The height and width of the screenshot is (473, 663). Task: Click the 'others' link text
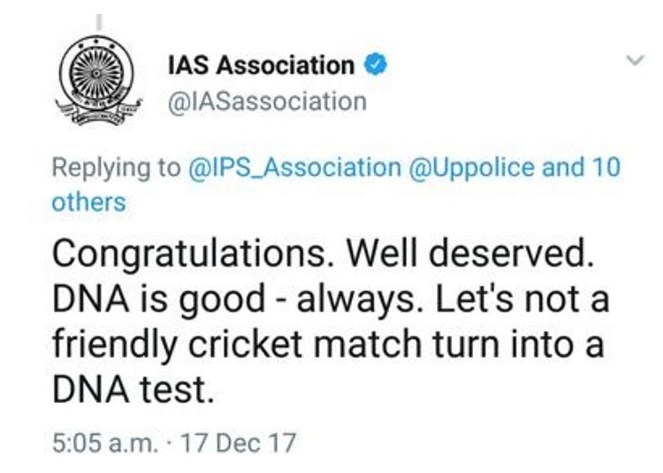point(89,202)
